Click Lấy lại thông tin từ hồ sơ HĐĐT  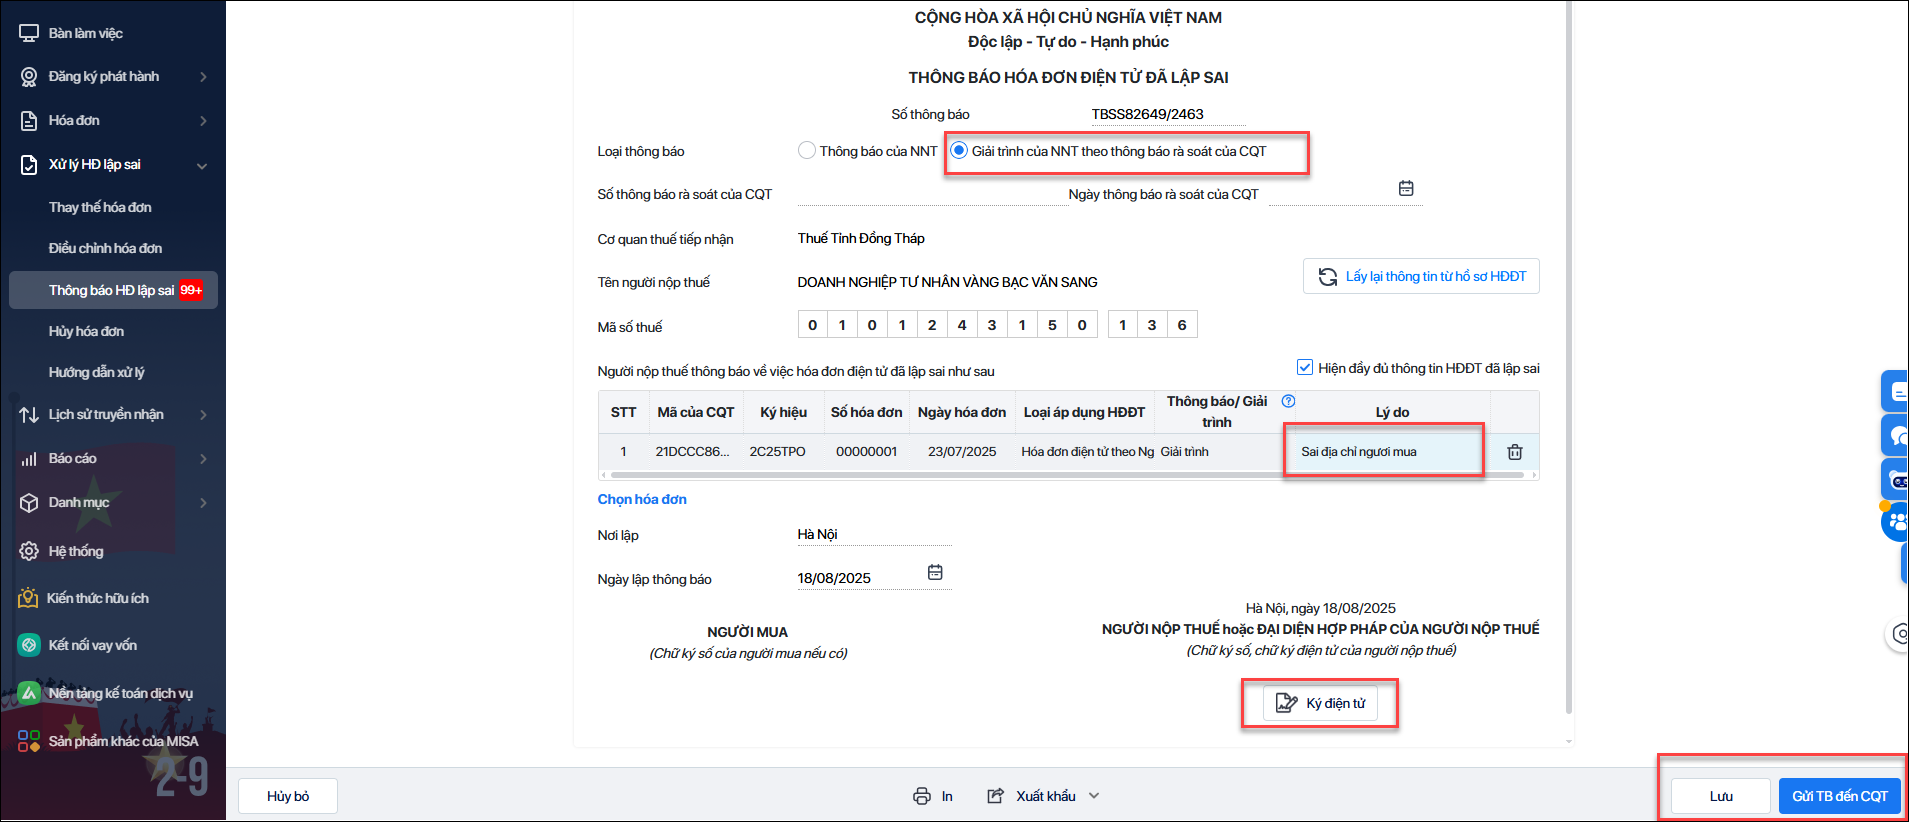point(1421,277)
